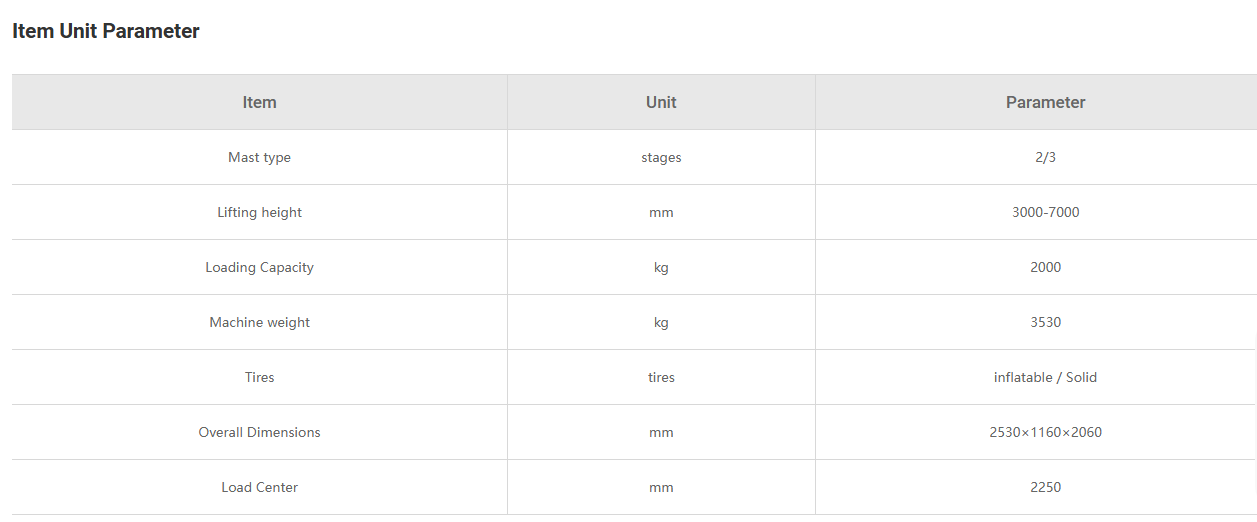The height and width of the screenshot is (522, 1257).
Task: Select the 3530 machine weight value
Action: (x=1046, y=322)
